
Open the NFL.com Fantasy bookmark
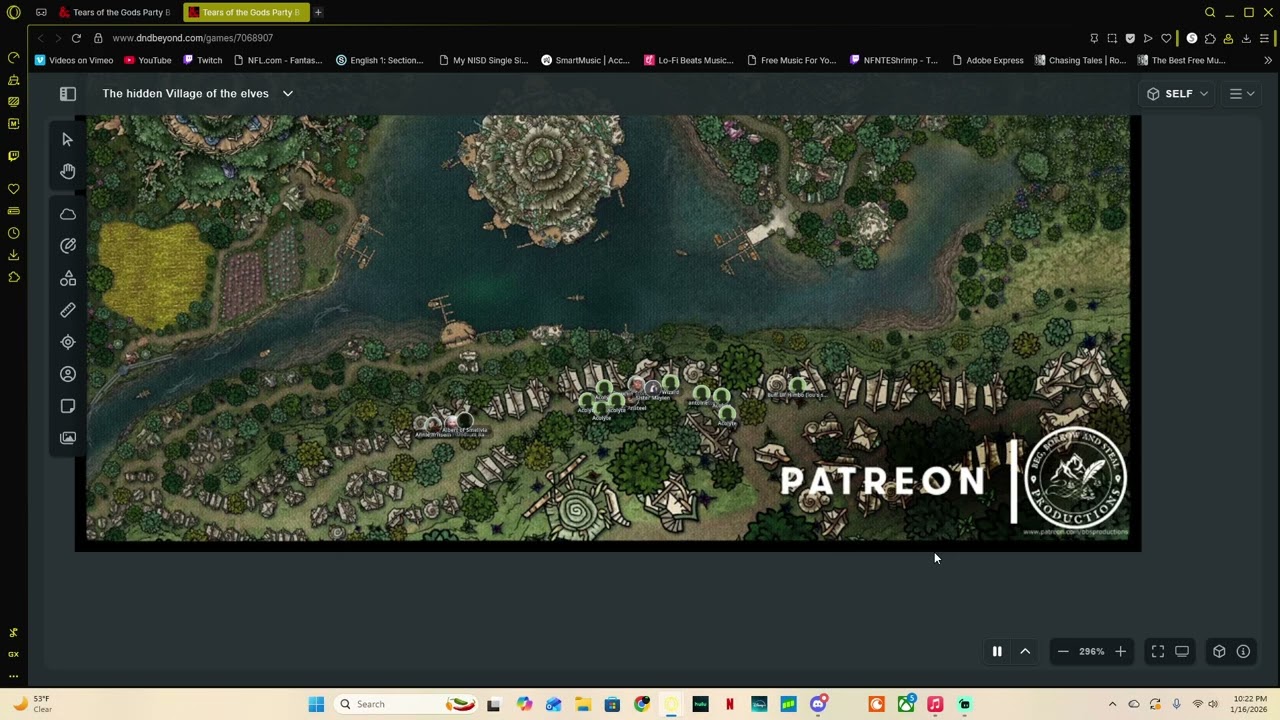(x=278, y=60)
